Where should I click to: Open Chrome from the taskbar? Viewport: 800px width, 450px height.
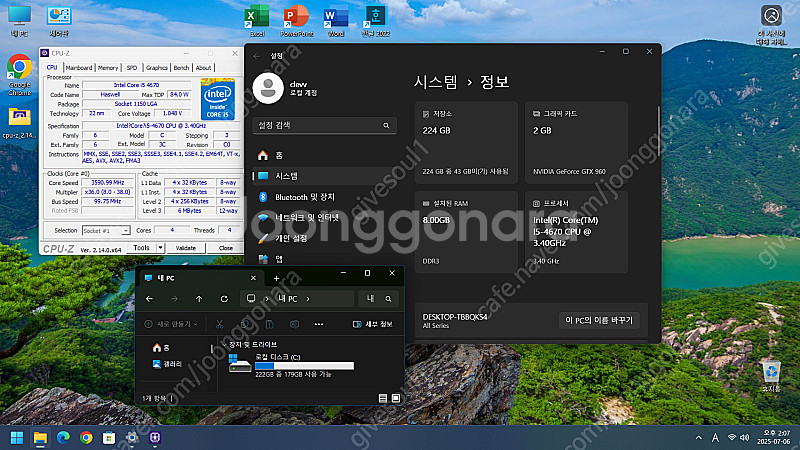86,438
